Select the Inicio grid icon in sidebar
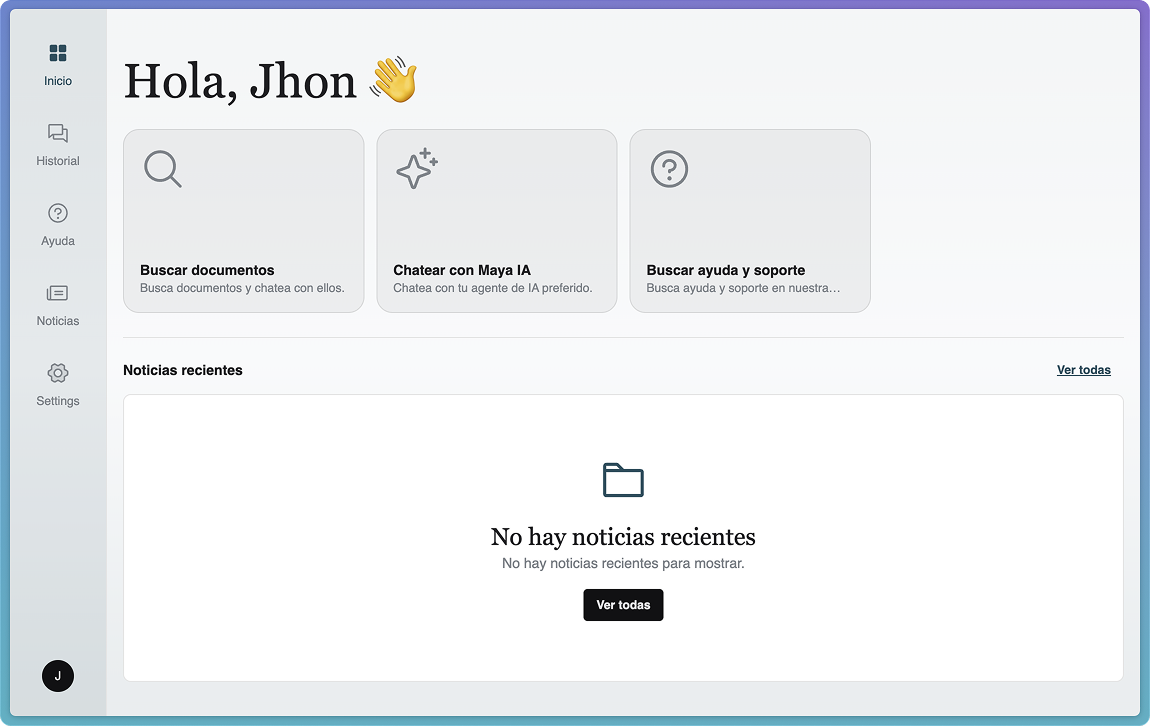The image size is (1150, 726). 57,52
